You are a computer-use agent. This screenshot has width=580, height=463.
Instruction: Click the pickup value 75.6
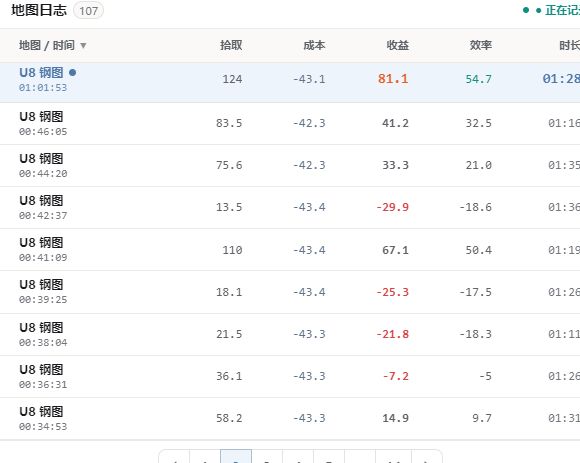[x=229, y=165]
